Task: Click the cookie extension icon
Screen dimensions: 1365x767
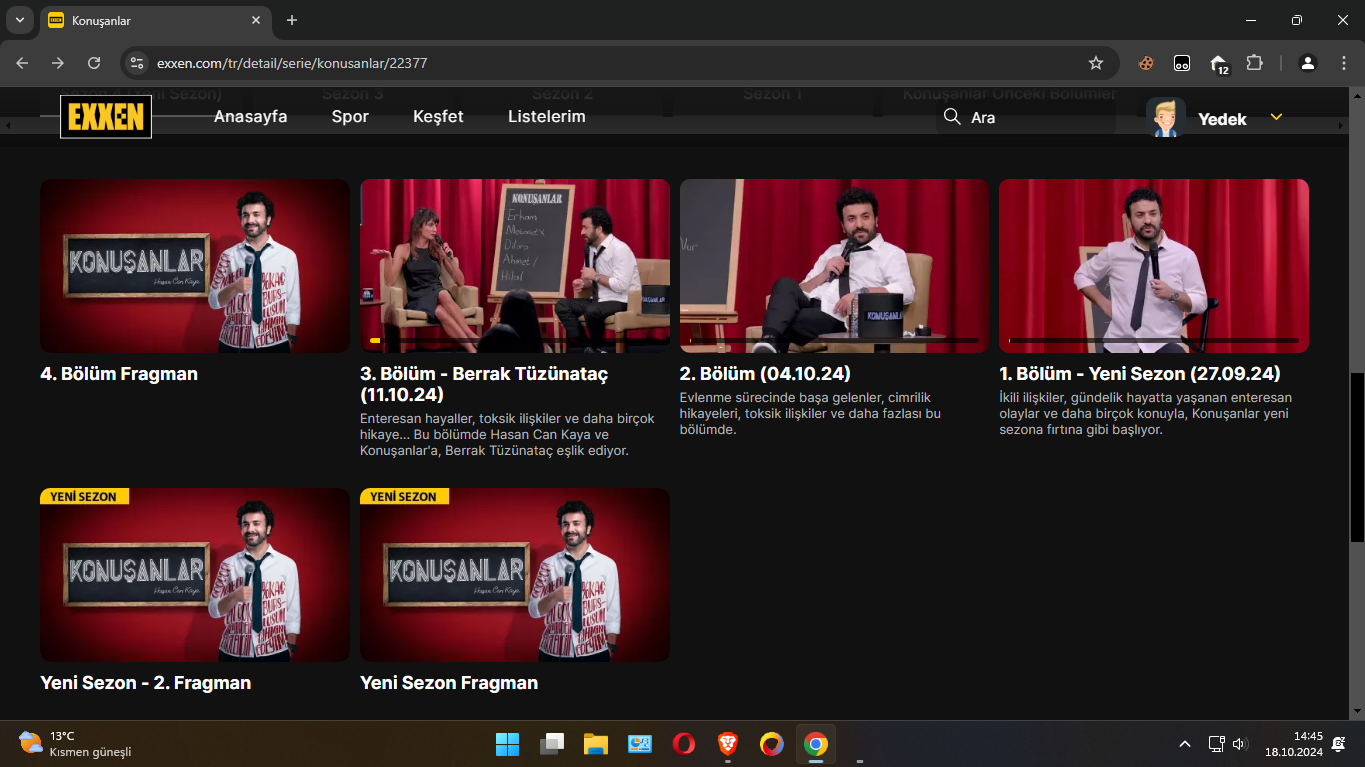Action: pyautogui.click(x=1146, y=63)
